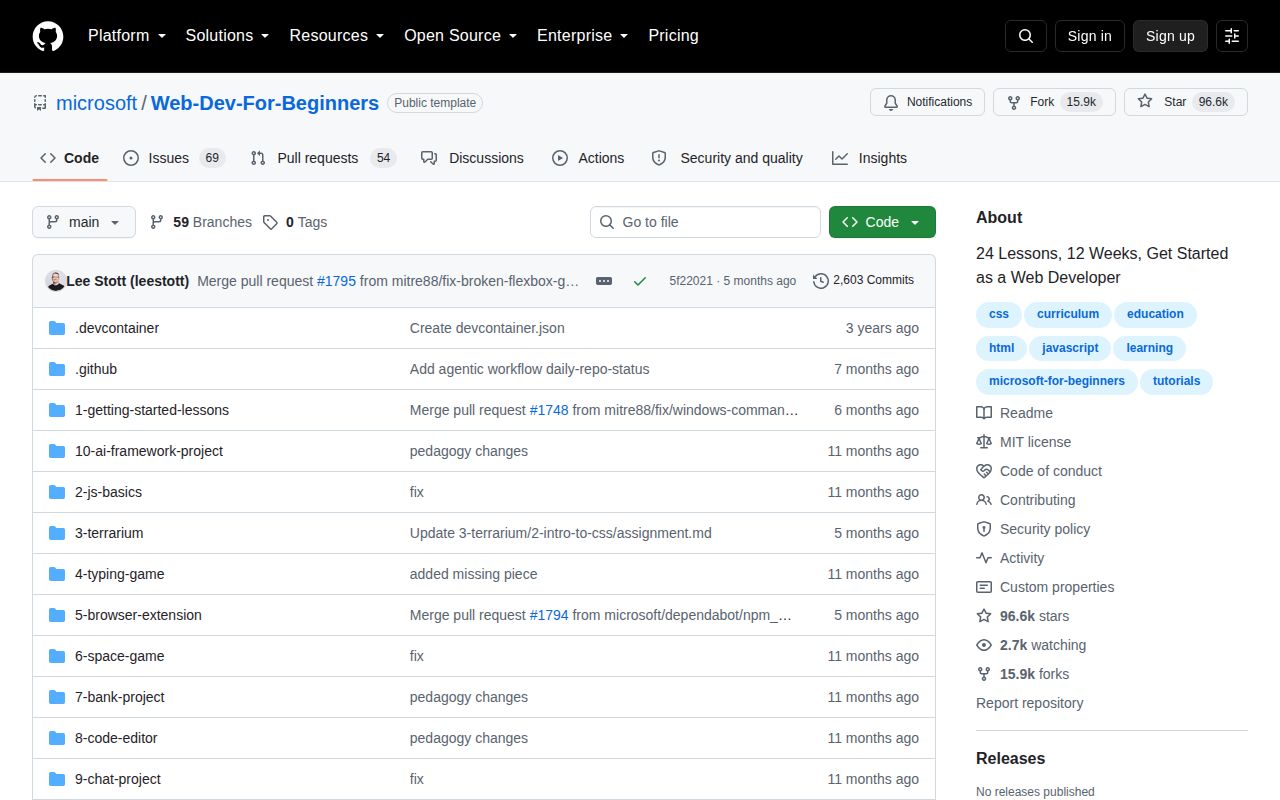Click the 10-ai-framework-project folder icon
The image size is (1280, 800).
[x=57, y=451]
